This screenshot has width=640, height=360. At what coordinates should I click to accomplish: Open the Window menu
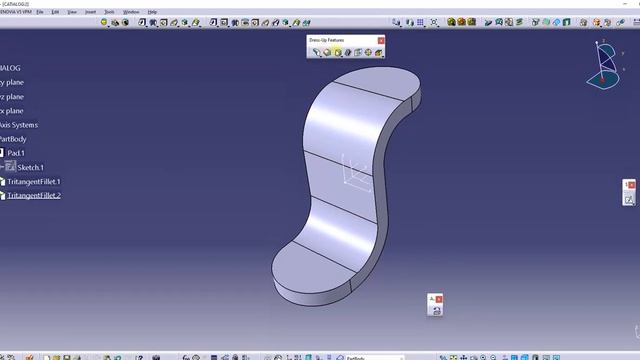click(131, 12)
